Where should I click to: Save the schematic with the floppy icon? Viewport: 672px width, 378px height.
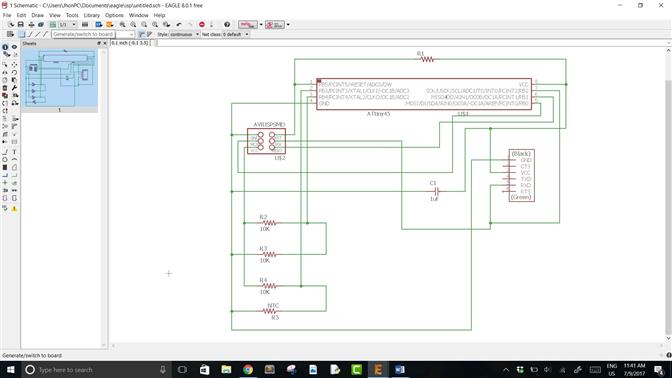tap(21, 24)
